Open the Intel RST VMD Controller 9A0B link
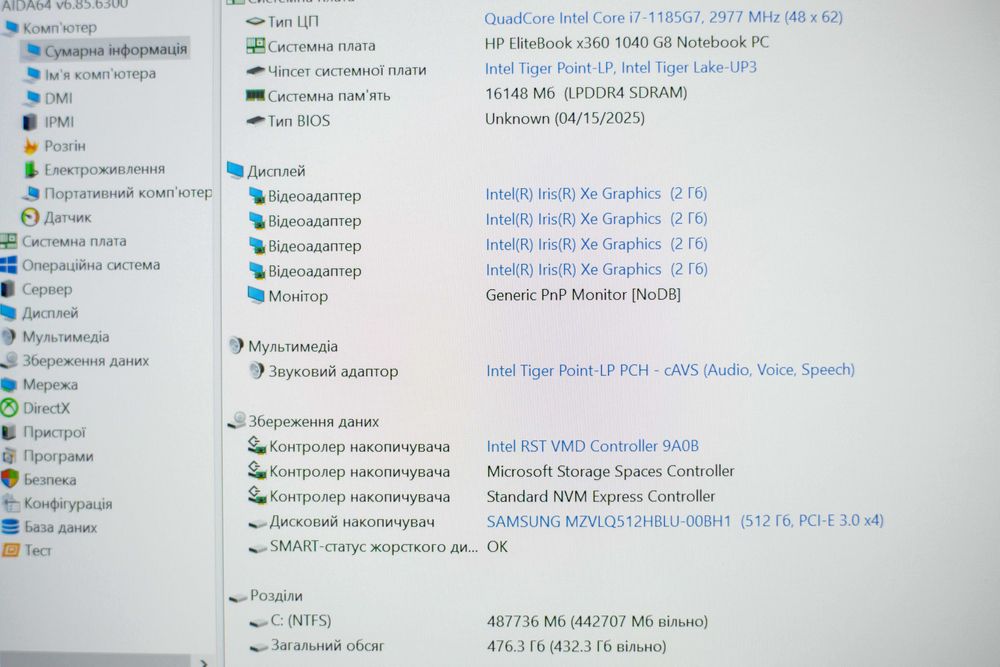The image size is (1000, 667). [x=592, y=446]
